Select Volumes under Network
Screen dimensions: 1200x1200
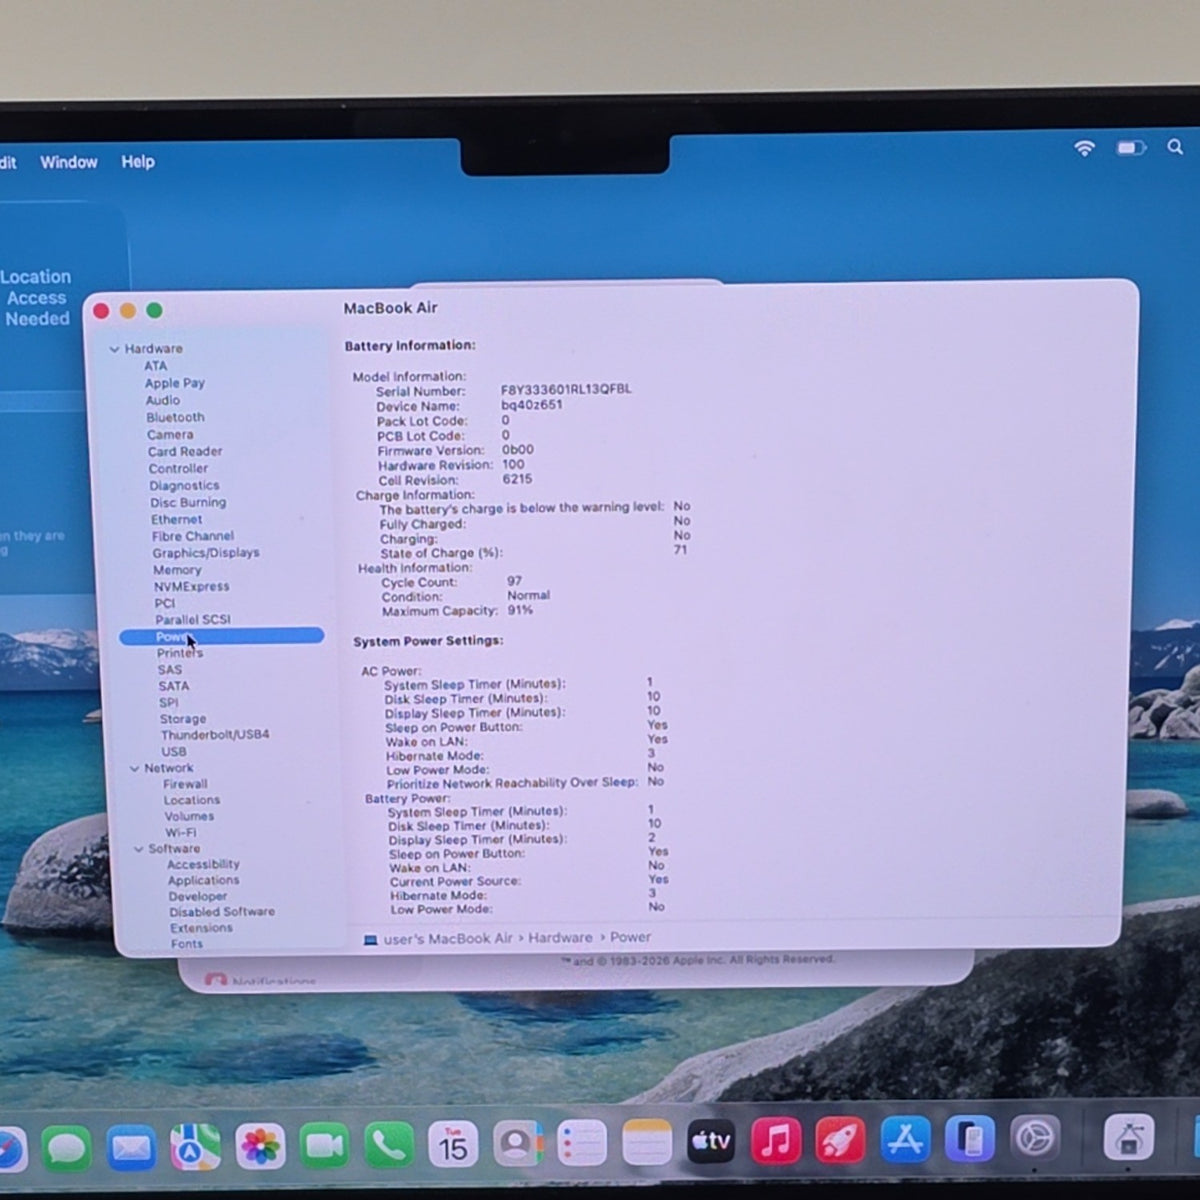coord(189,816)
